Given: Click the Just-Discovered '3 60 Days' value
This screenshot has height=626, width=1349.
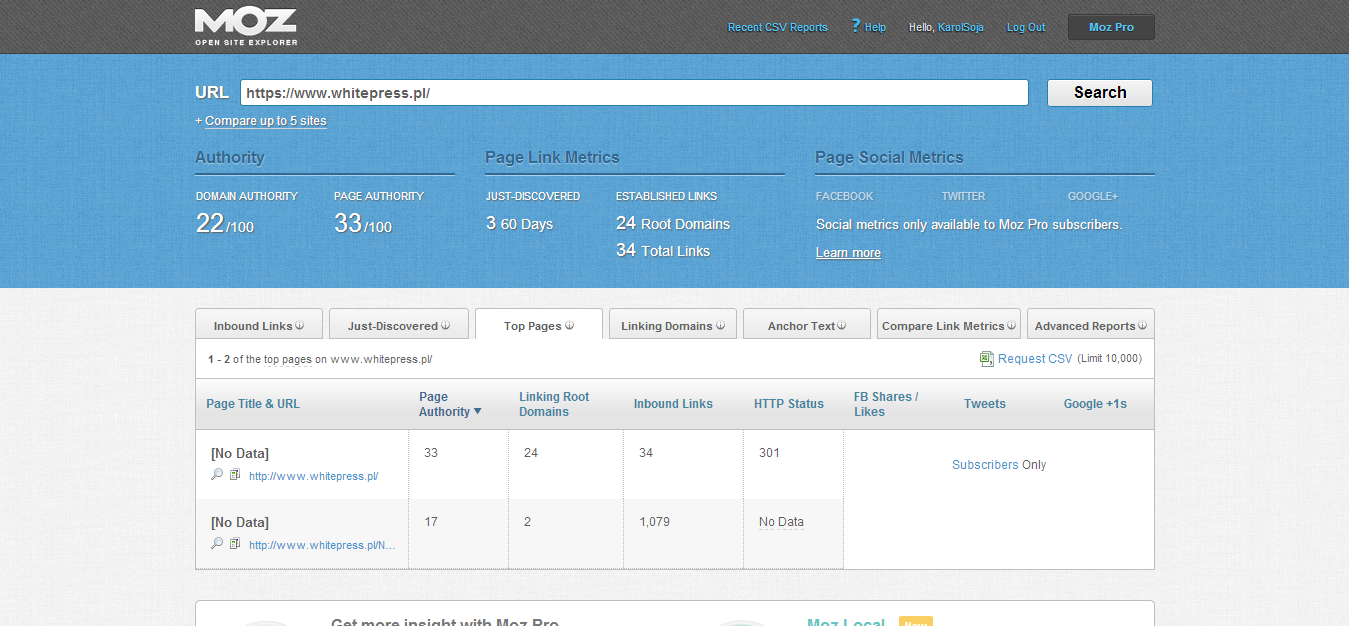Looking at the screenshot, I should tap(519, 224).
